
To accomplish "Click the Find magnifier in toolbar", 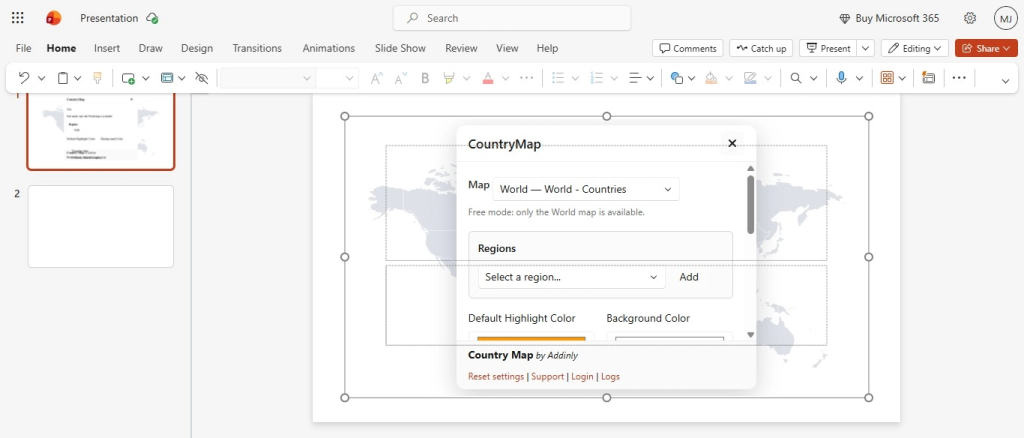I will click(795, 78).
